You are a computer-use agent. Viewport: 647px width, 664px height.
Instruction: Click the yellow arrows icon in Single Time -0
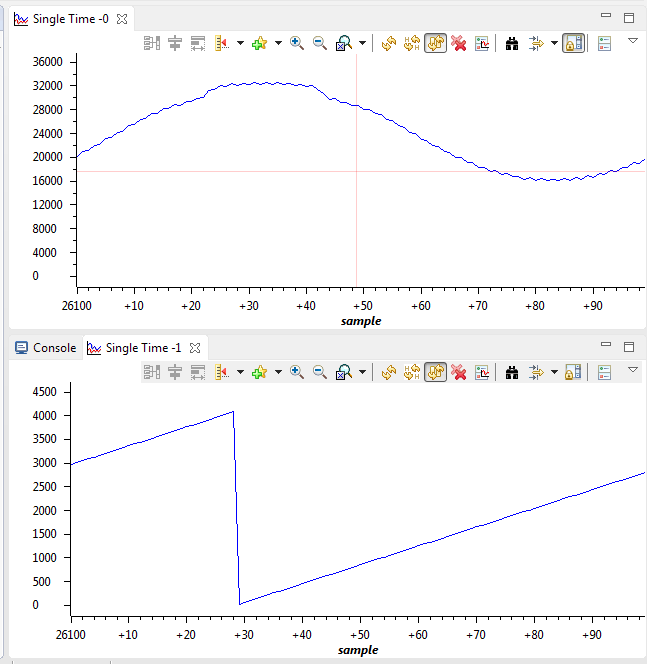(x=536, y=43)
